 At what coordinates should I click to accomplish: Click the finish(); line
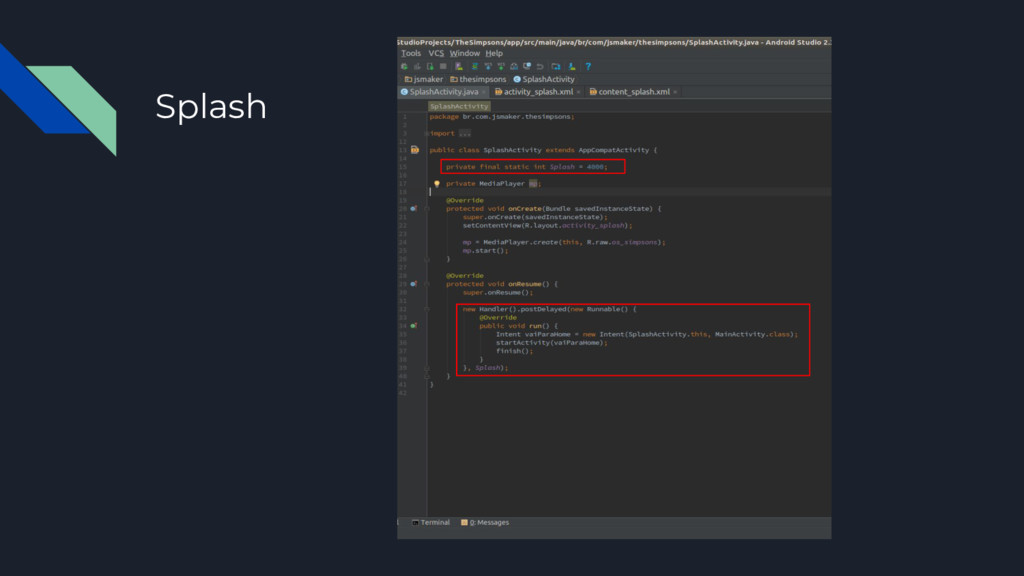pos(514,351)
